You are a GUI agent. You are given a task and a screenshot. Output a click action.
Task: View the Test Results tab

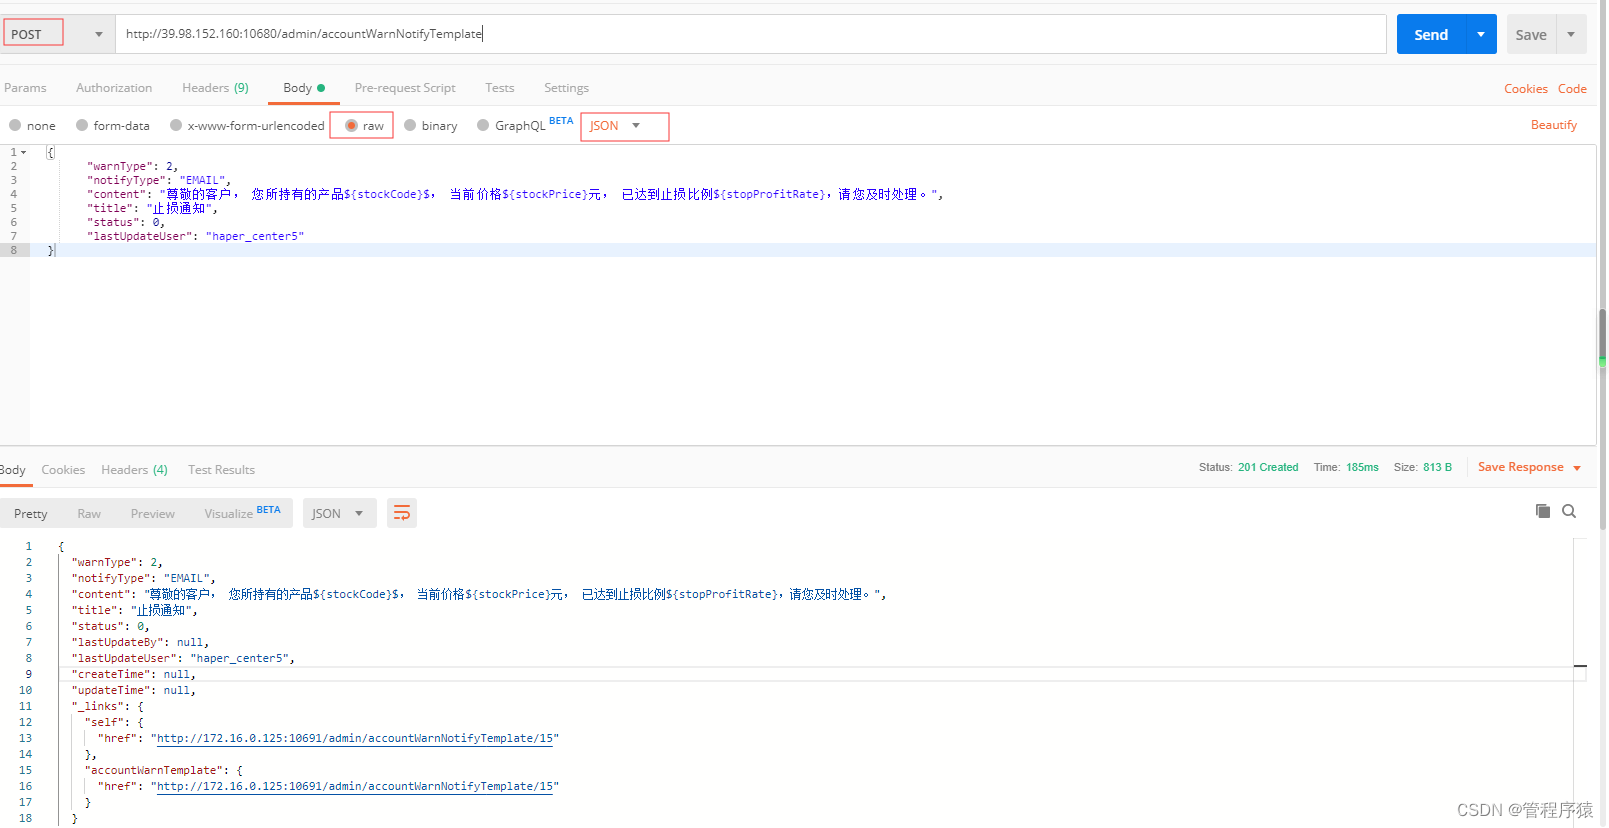click(221, 470)
